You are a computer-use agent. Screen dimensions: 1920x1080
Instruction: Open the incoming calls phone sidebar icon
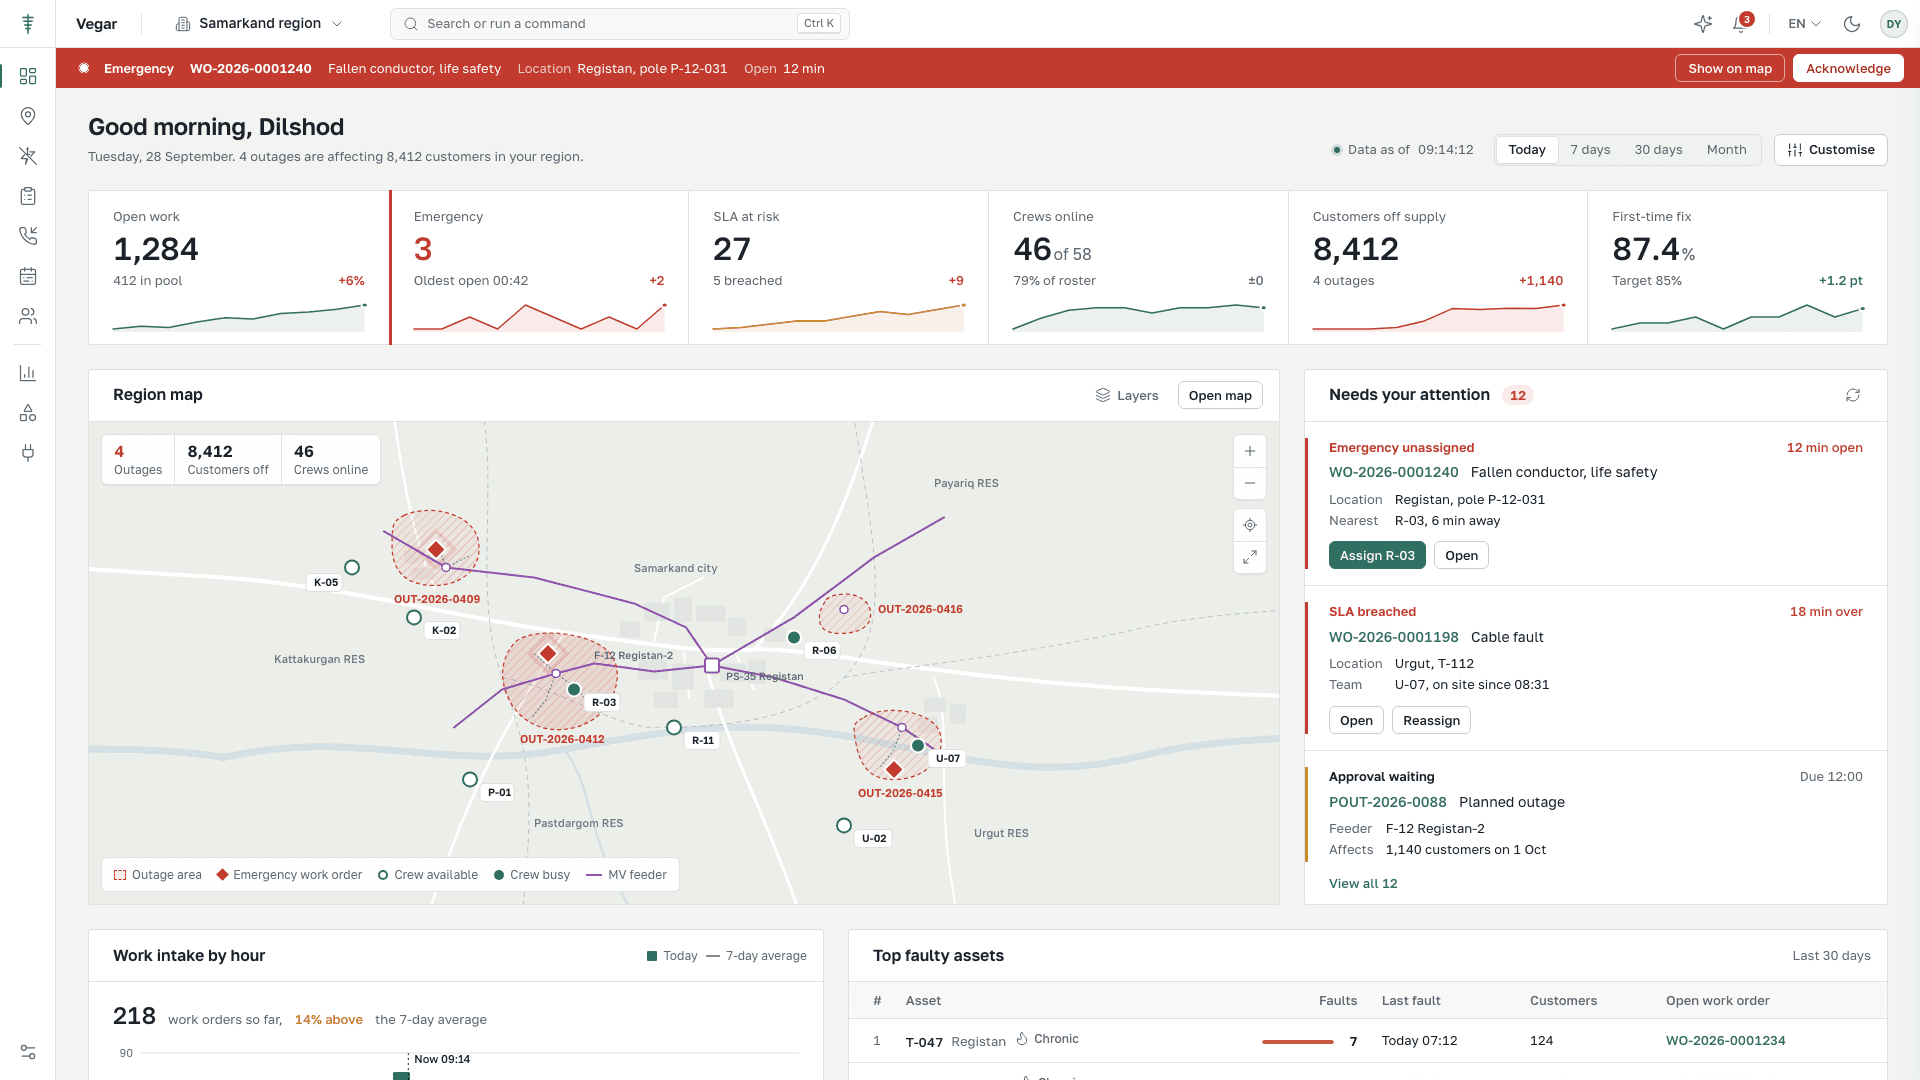pos(28,236)
